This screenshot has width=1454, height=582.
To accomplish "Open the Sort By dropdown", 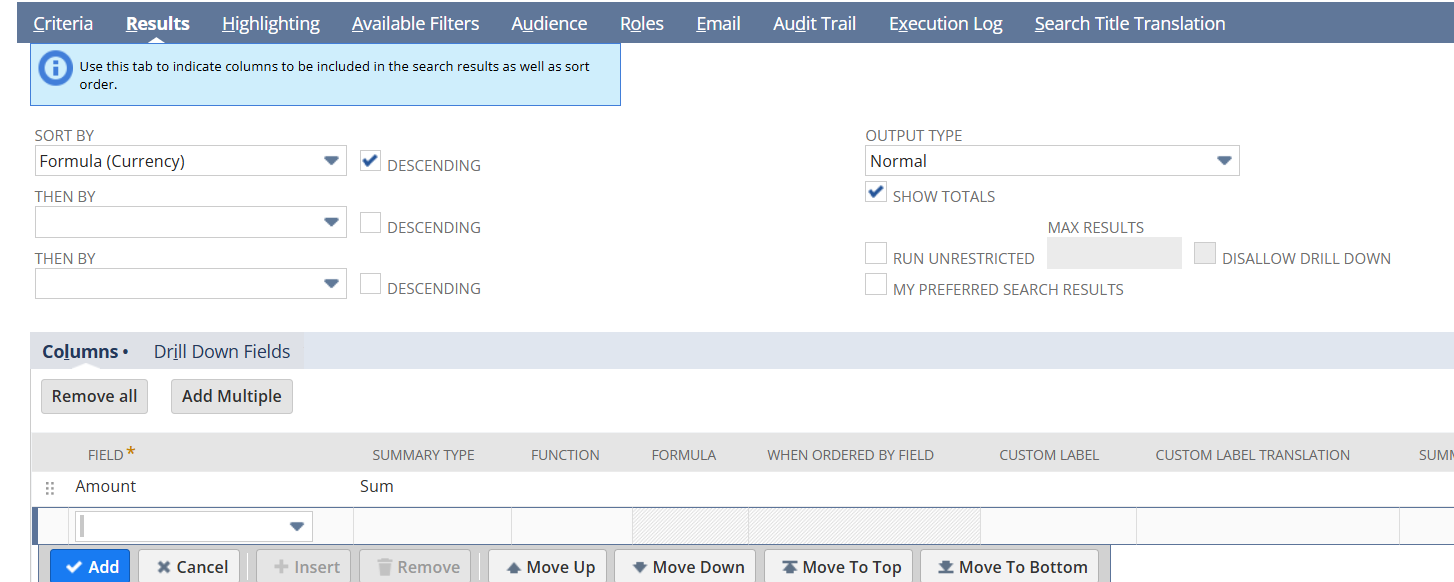I will click(190, 161).
